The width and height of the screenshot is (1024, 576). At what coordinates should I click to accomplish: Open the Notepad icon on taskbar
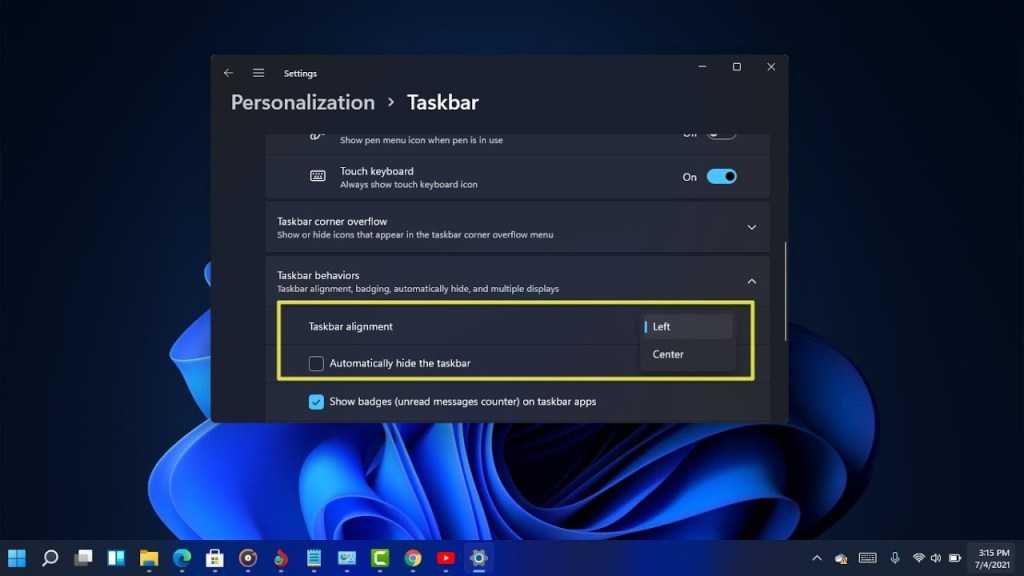(x=314, y=558)
